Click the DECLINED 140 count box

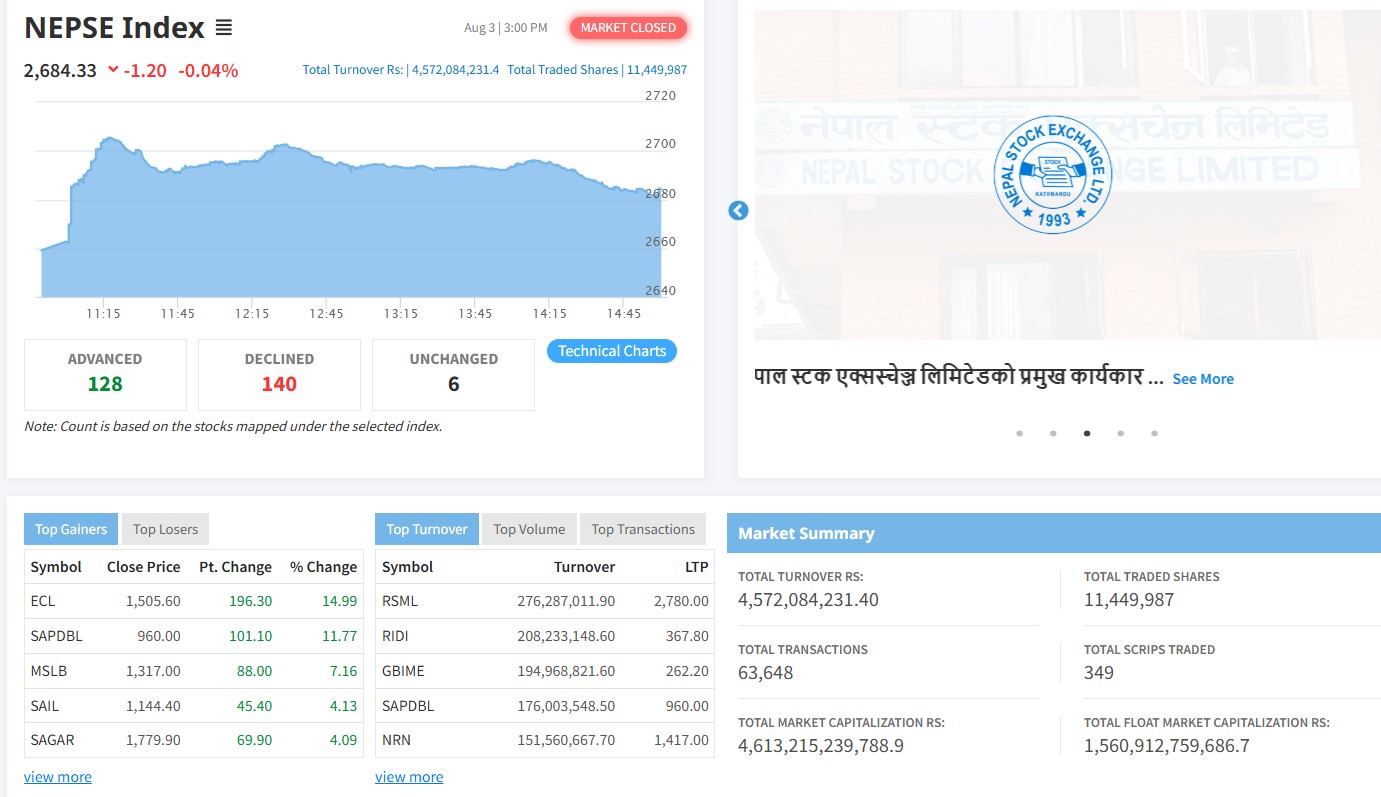pos(279,375)
